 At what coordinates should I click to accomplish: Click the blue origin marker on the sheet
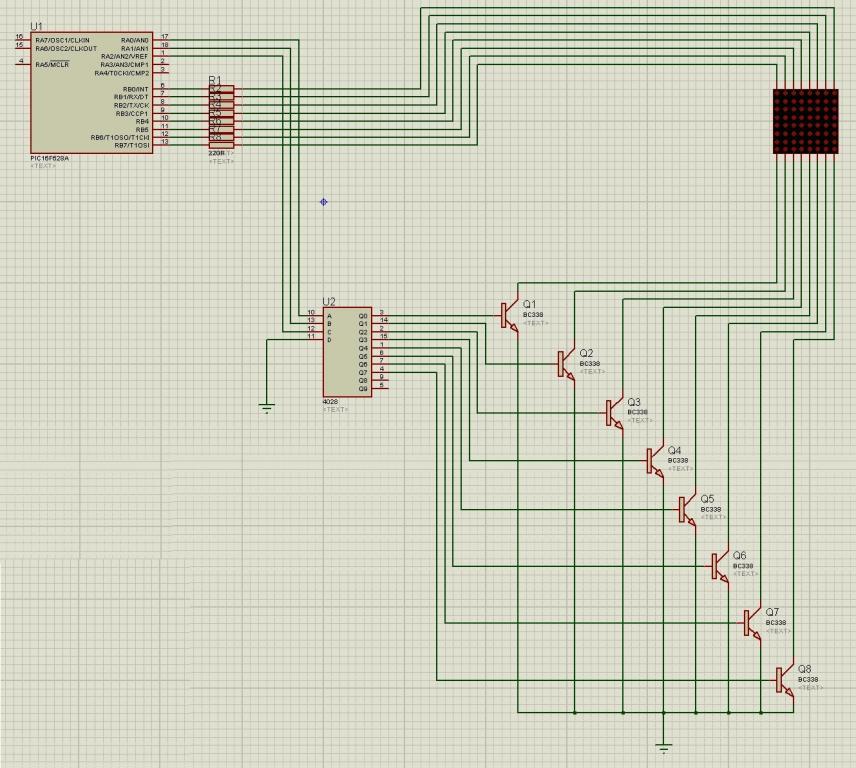tap(323, 202)
